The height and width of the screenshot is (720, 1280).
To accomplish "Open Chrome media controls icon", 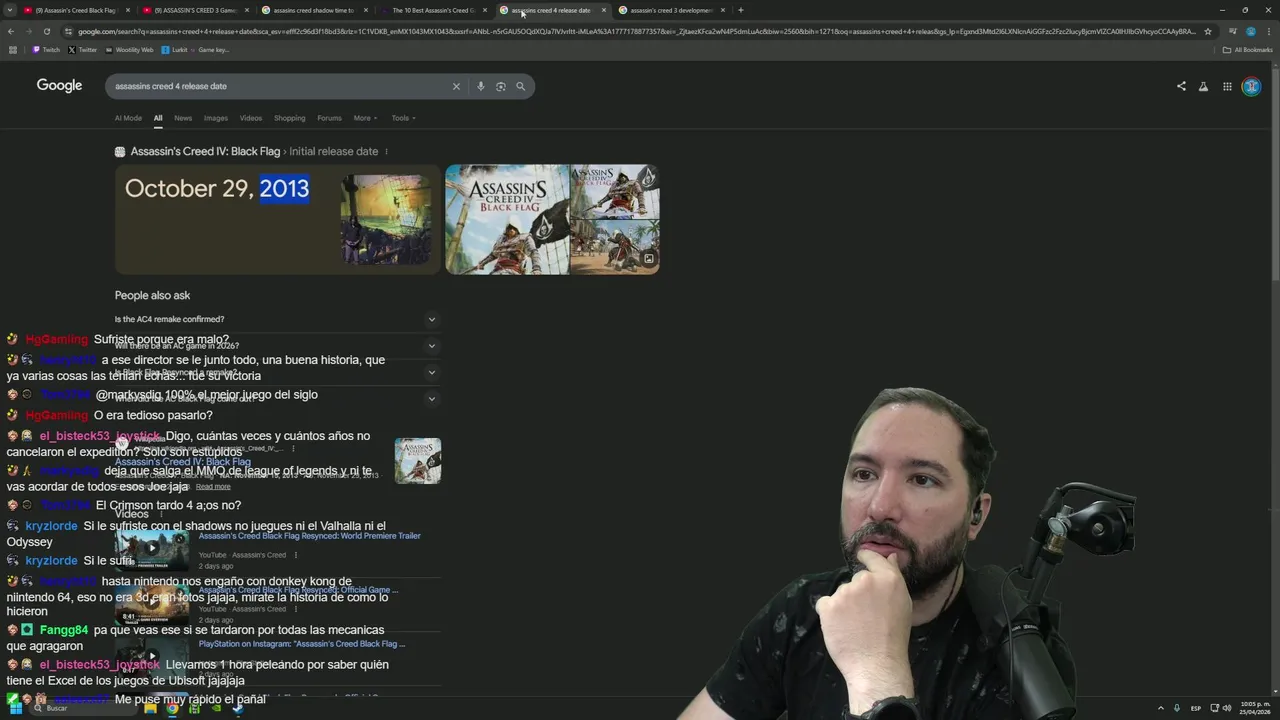I will (1232, 31).
